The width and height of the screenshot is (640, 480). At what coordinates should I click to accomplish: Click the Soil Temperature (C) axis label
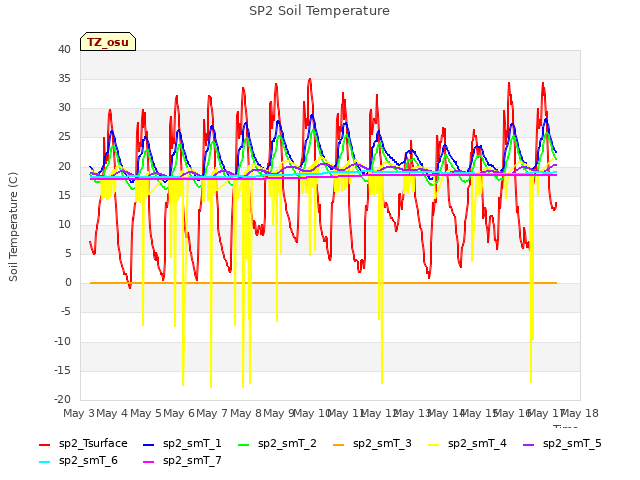click(13, 227)
